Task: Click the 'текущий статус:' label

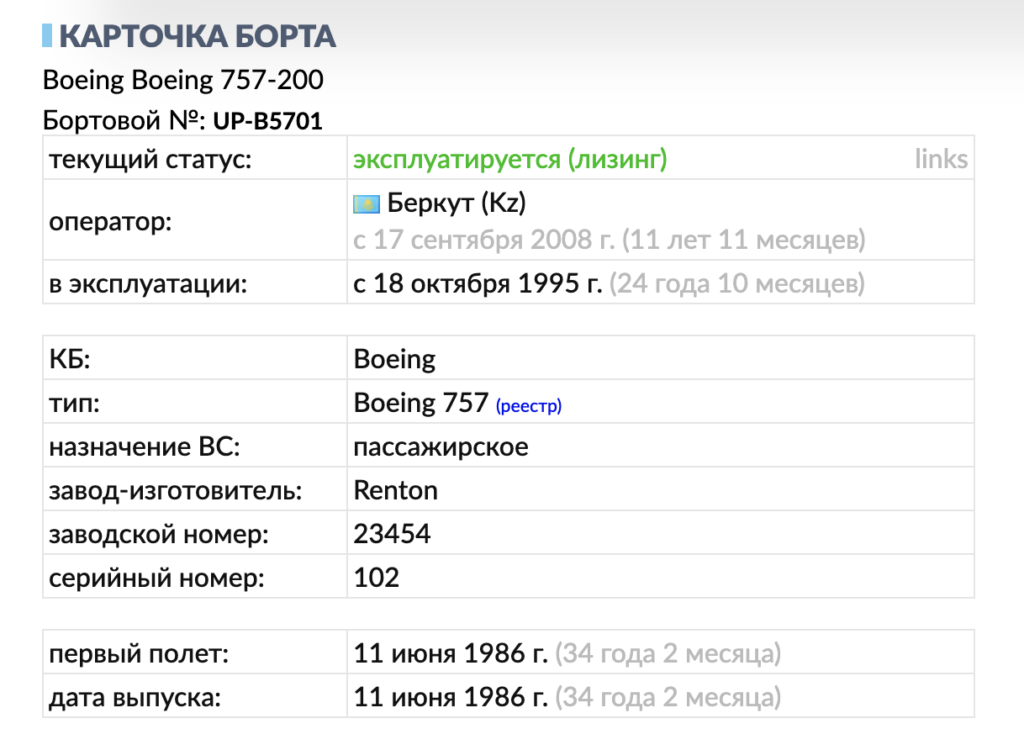Action: (150, 159)
